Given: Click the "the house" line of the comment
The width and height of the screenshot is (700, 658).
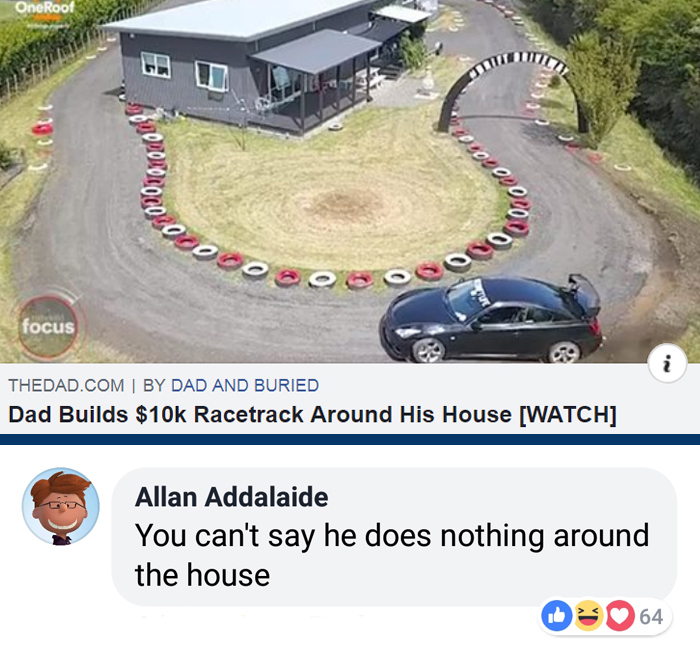Looking at the screenshot, I should click(x=202, y=575).
